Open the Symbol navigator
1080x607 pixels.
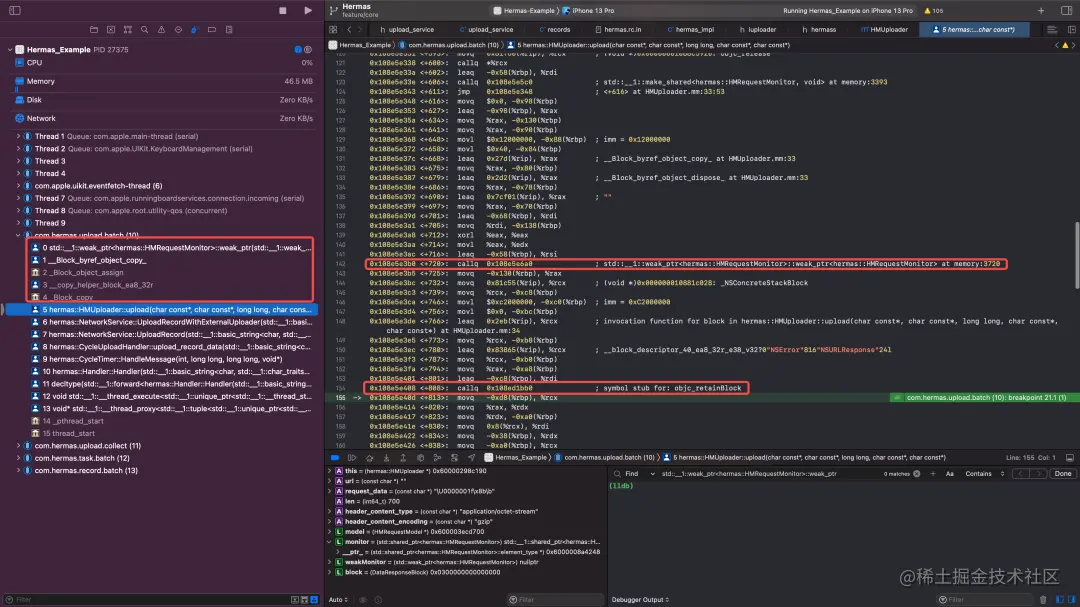pos(127,30)
